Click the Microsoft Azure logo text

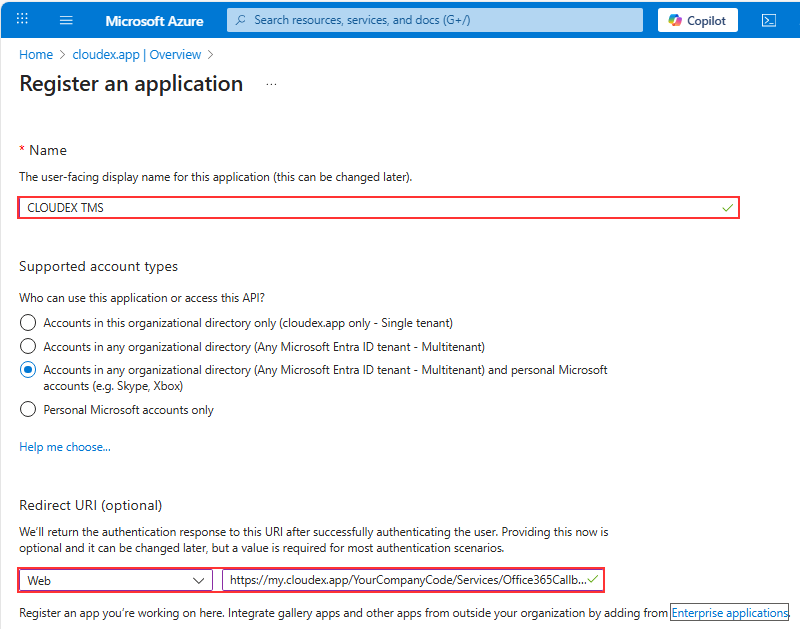pos(154,20)
